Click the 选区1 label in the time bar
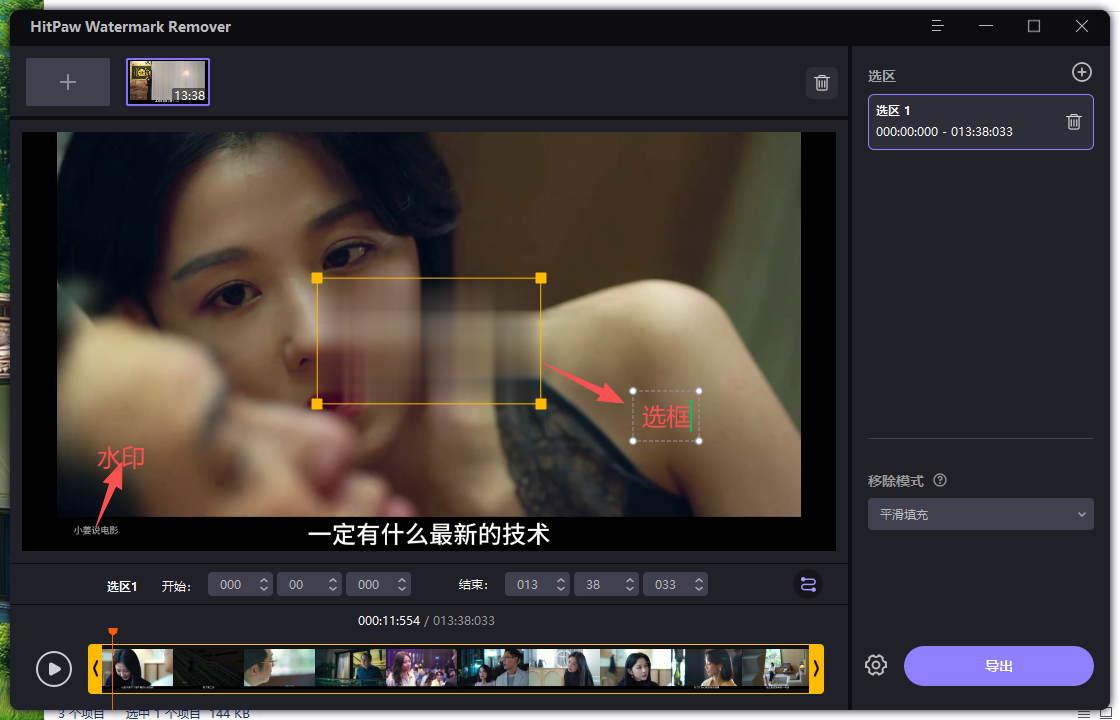Screen dimensions: 1120x720 point(122,586)
